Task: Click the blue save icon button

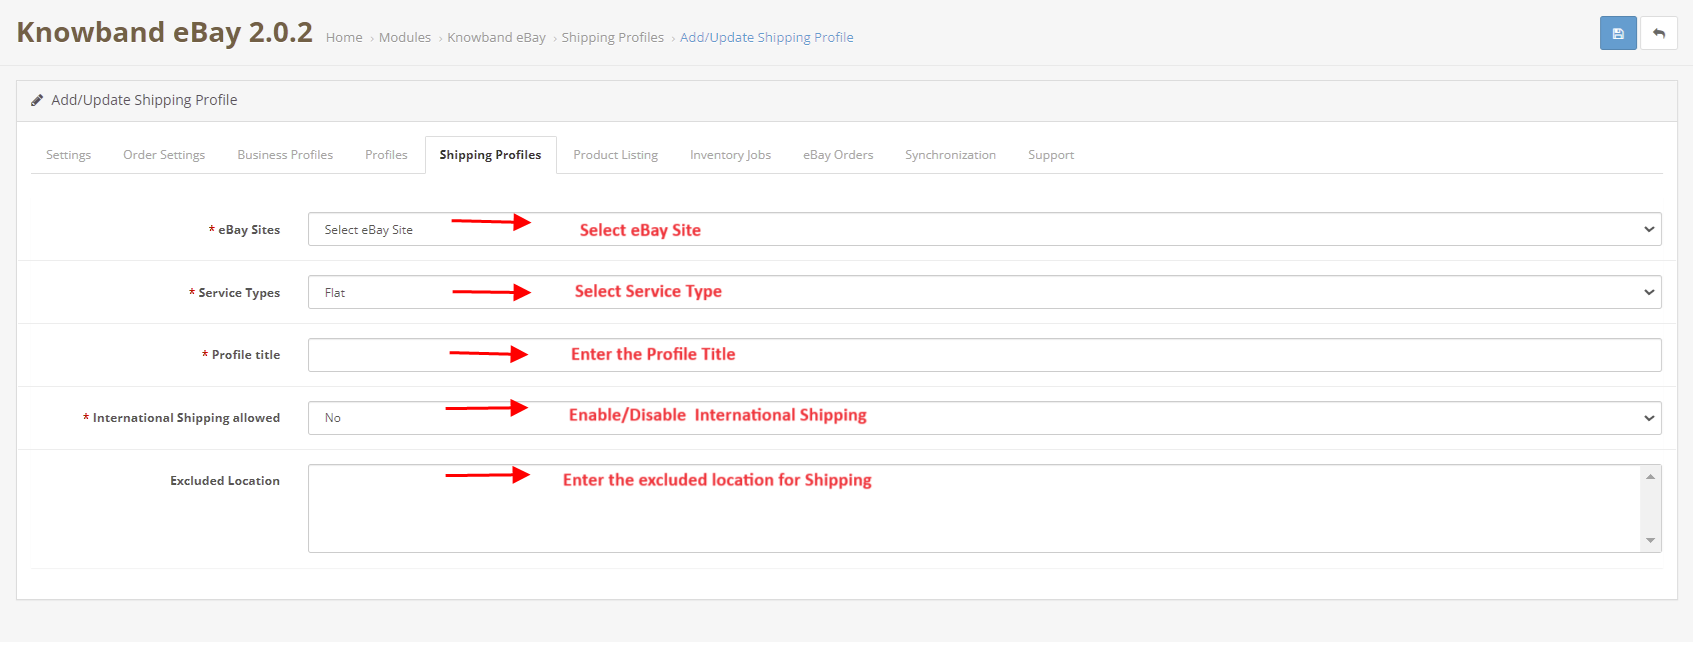Action: coord(1618,33)
